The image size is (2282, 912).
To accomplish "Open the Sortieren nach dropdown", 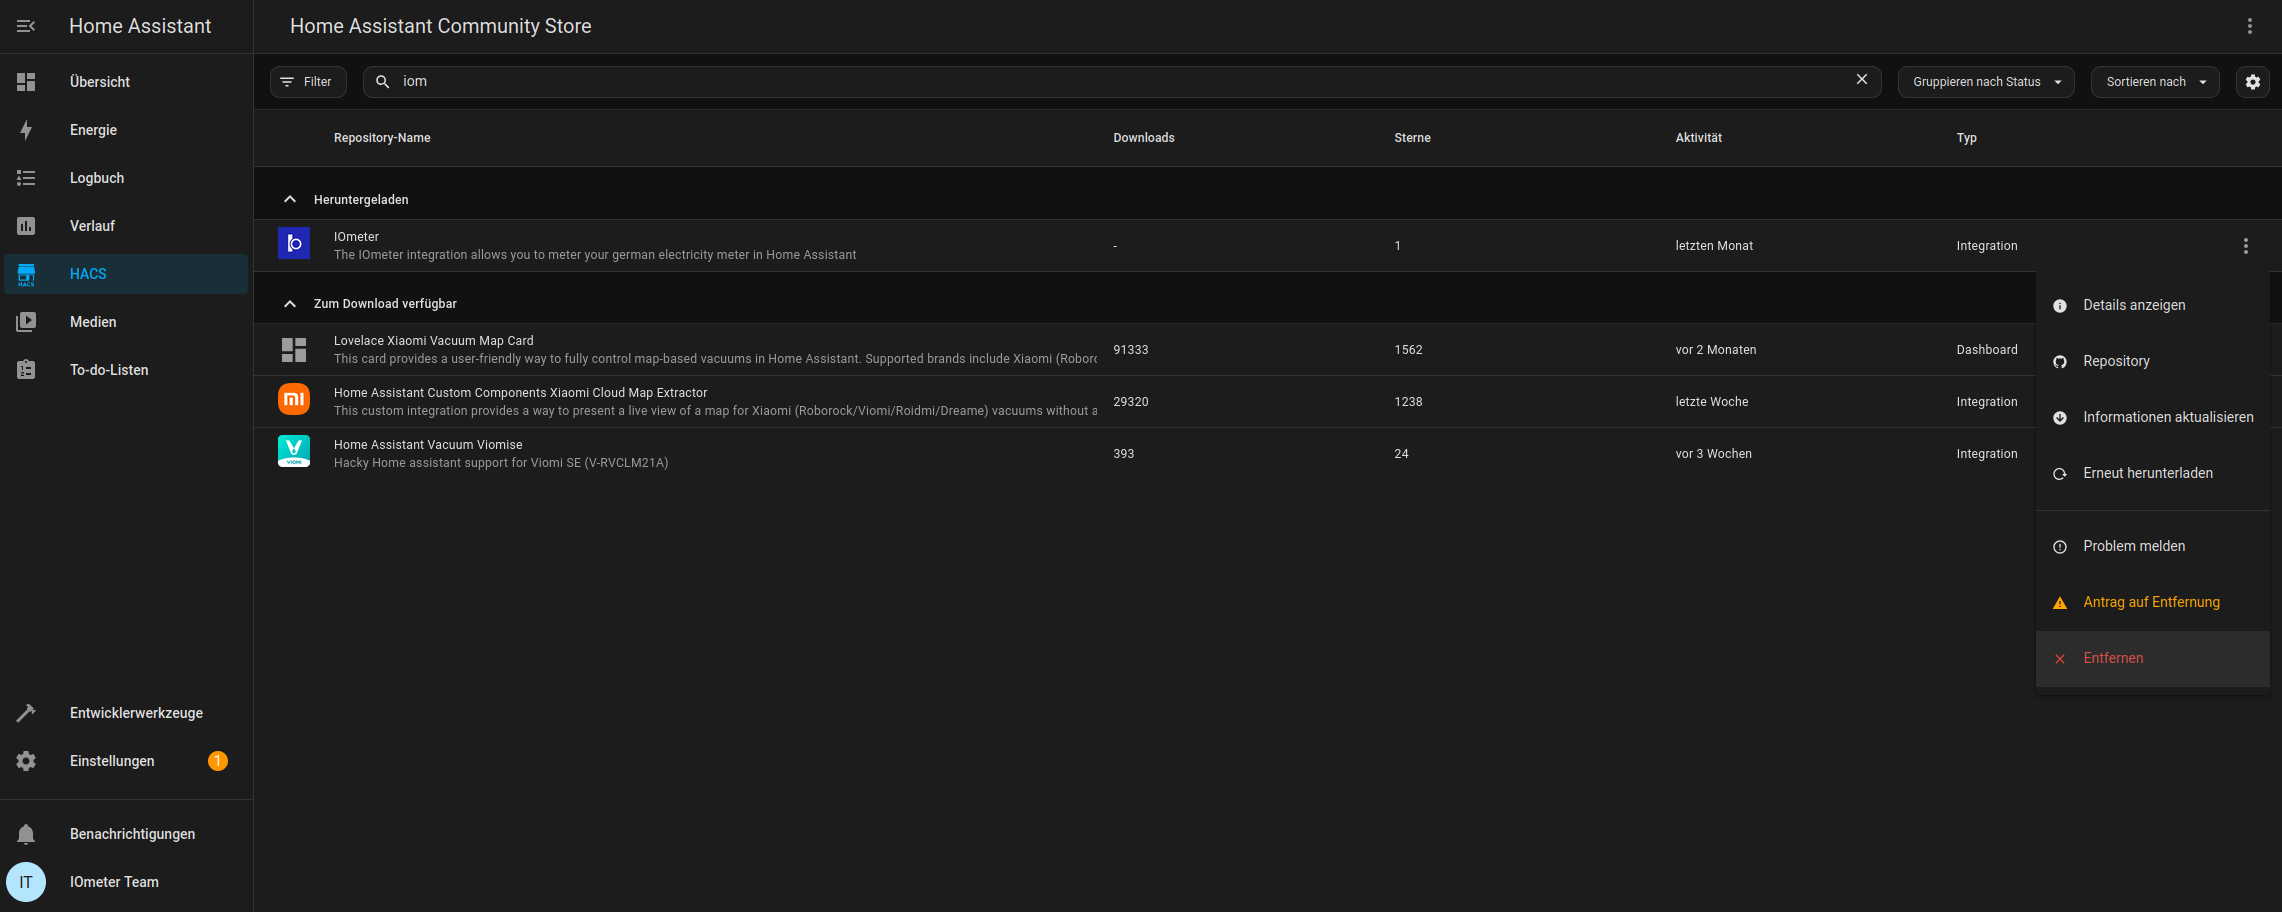I will (x=2155, y=82).
